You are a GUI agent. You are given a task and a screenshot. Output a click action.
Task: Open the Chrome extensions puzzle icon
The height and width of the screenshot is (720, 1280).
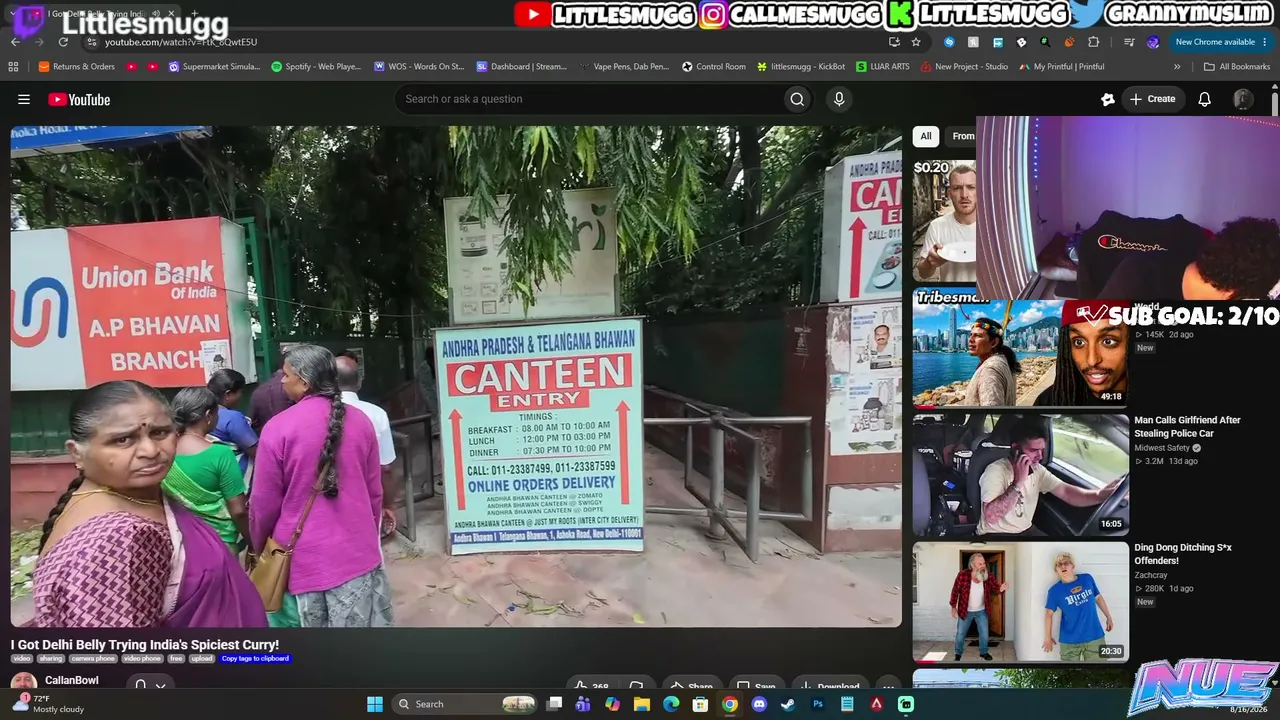[1093, 42]
